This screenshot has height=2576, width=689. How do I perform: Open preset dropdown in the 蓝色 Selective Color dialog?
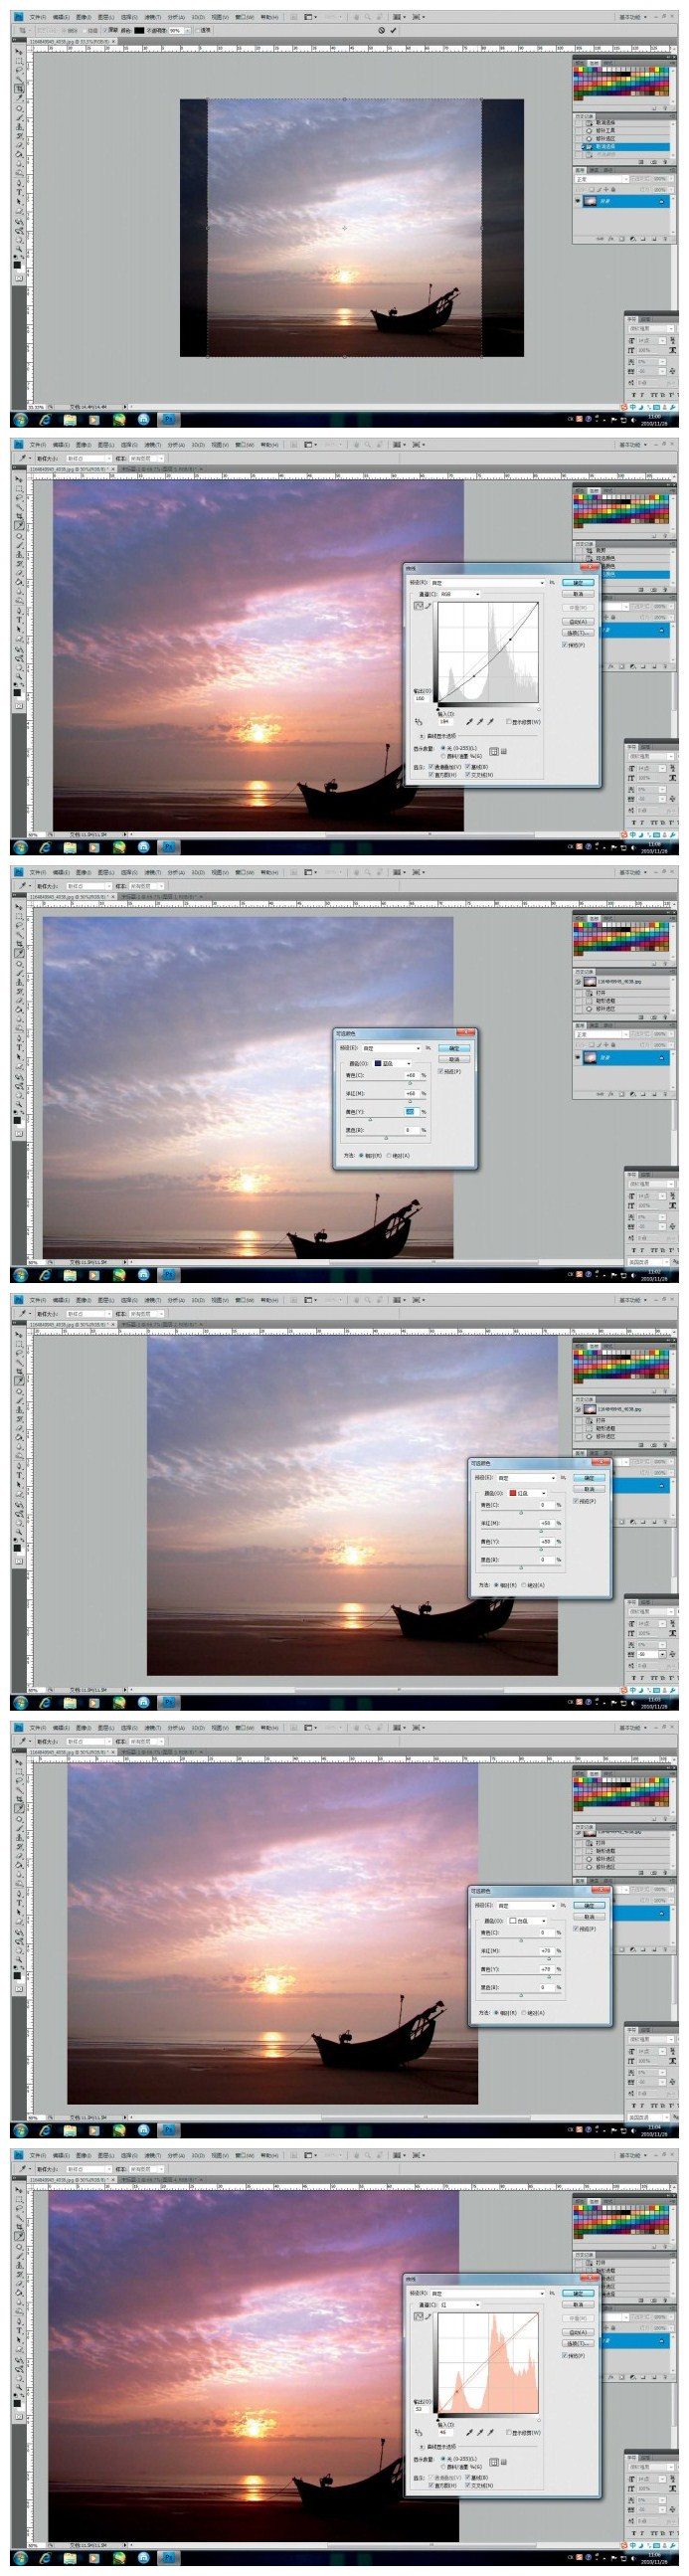392,1048
